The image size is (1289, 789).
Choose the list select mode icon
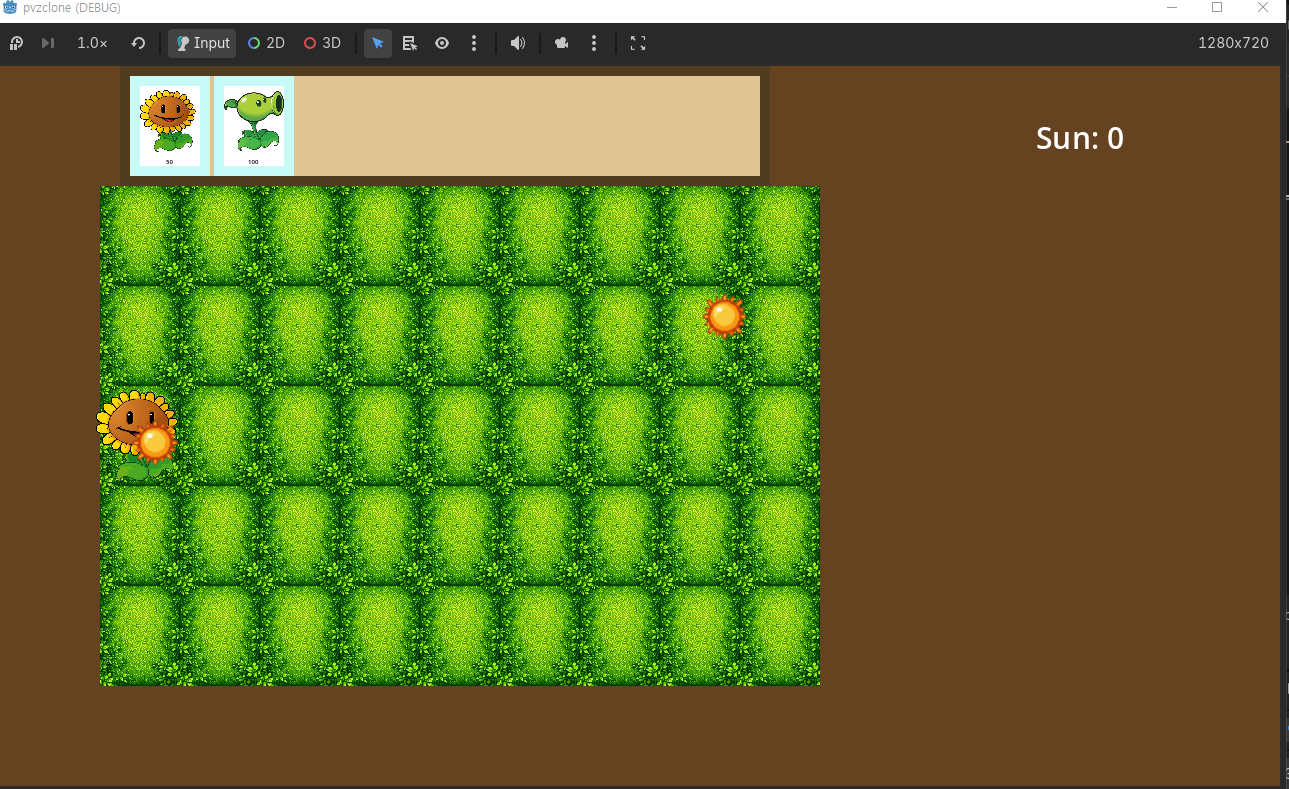pos(409,43)
